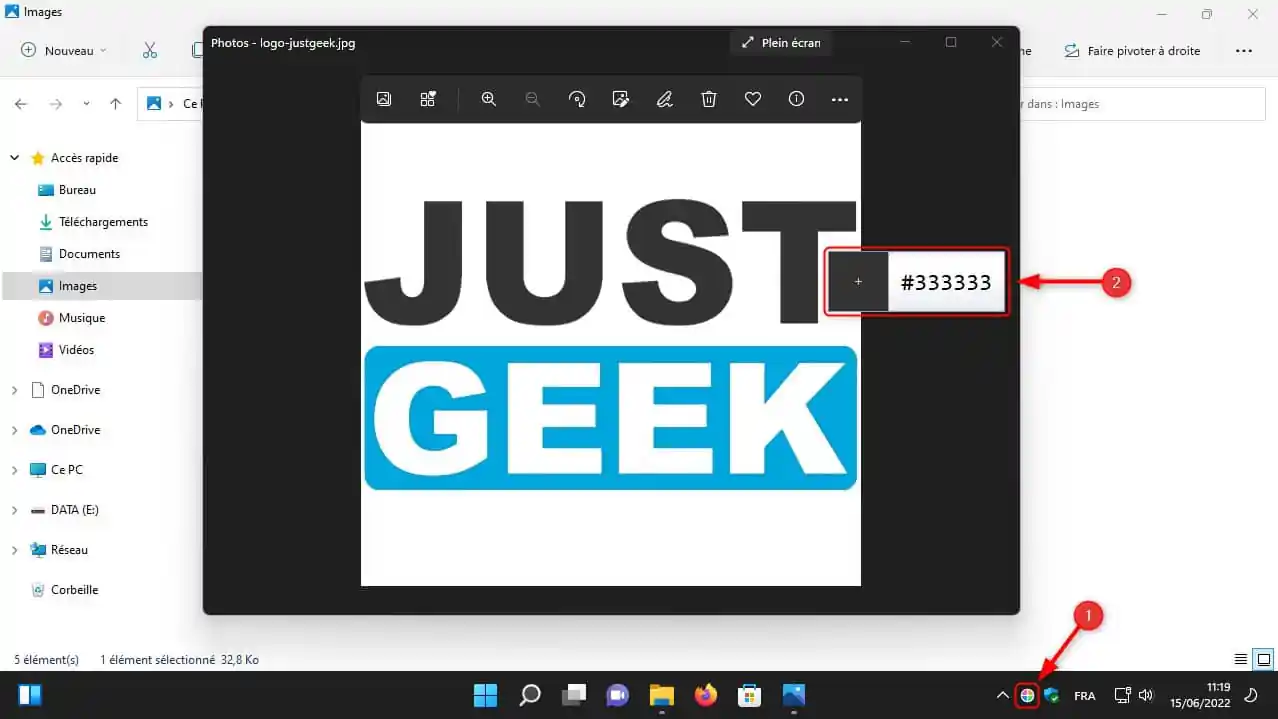Select the draw pen tool in Photos
This screenshot has height=719, width=1278.
click(665, 99)
